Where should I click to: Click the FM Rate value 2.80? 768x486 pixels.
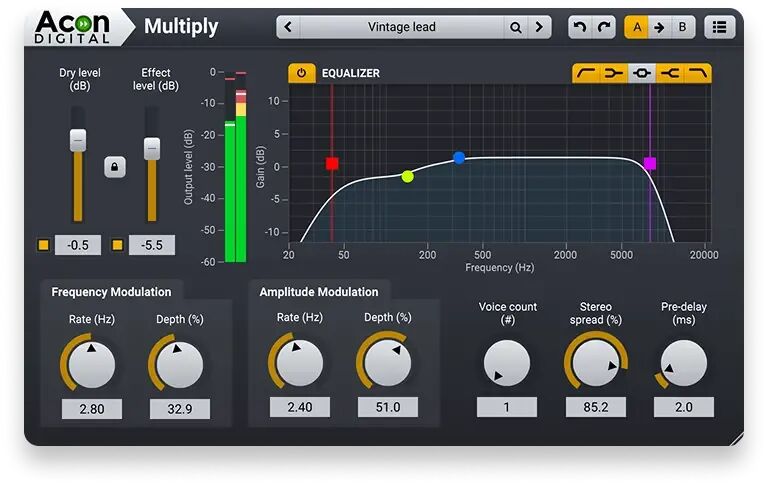point(92,409)
